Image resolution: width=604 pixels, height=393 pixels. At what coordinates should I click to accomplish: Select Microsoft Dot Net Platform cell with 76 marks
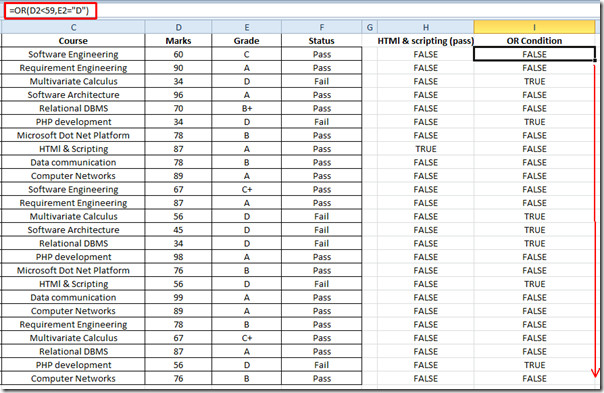73,270
